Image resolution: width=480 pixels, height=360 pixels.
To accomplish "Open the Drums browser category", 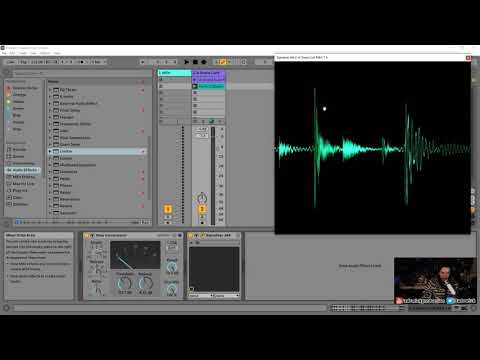I will coord(18,156).
